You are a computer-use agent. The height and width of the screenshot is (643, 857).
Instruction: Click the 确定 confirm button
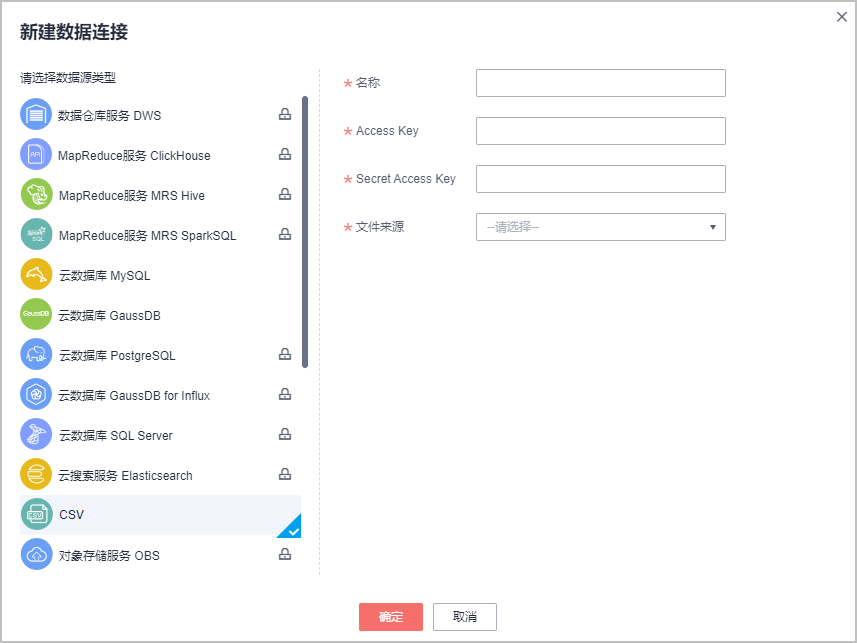click(x=391, y=617)
